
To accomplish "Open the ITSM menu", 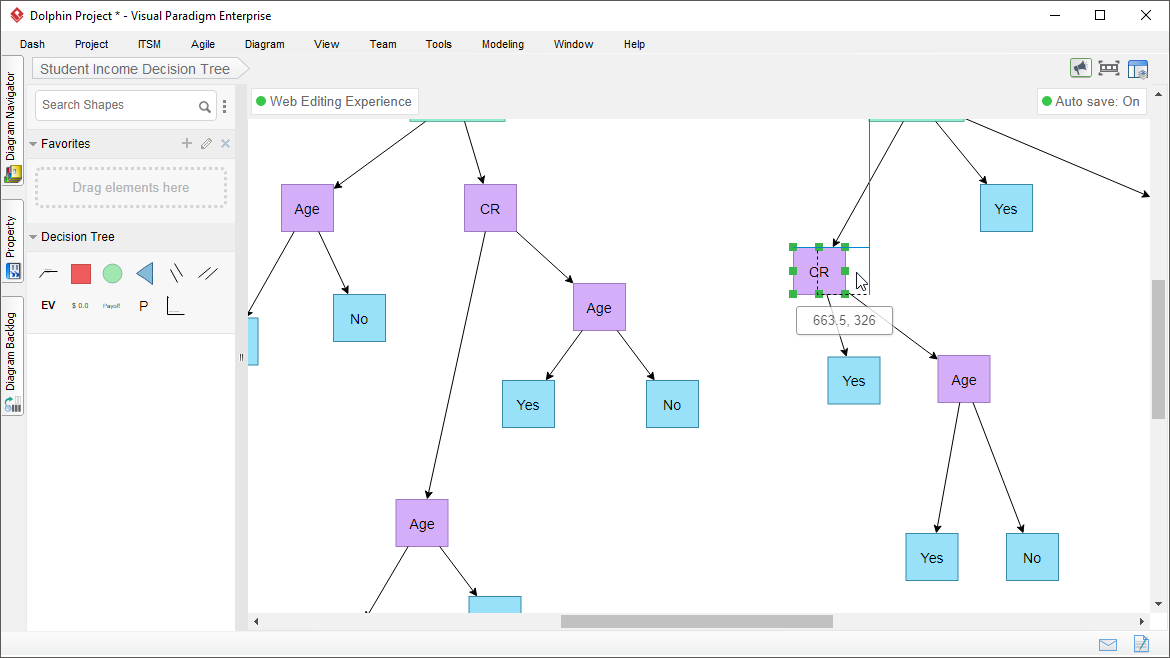I will [149, 44].
